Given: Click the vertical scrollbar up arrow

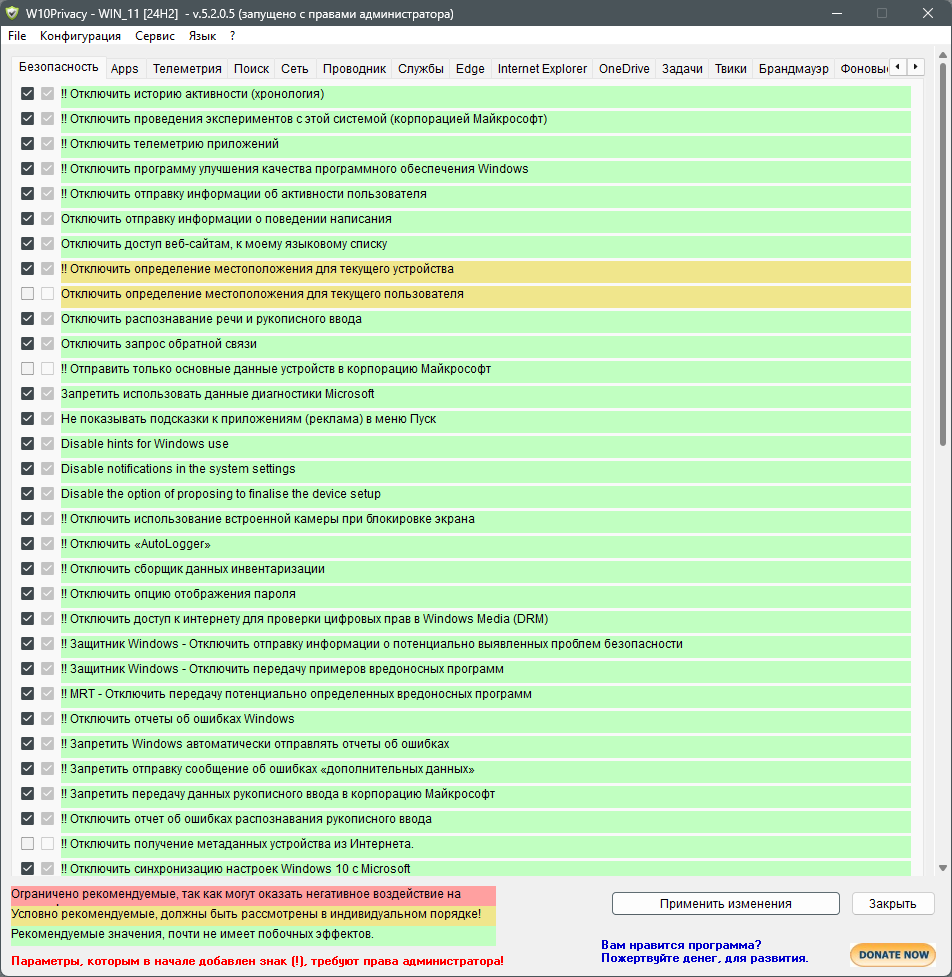Looking at the screenshot, I should pos(943,57).
